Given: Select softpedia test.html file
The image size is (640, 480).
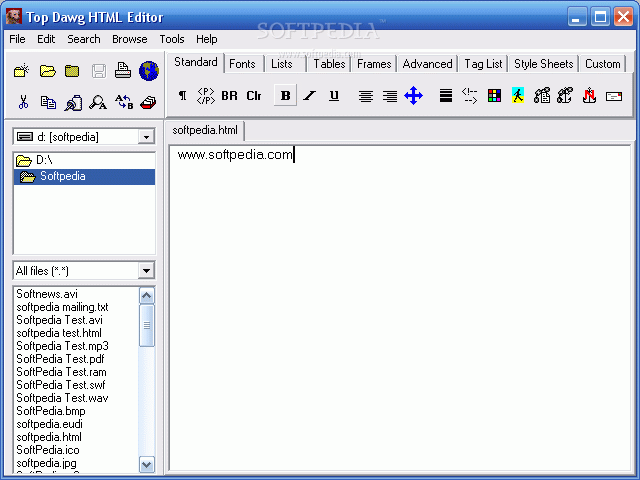Looking at the screenshot, I should pos(59,333).
